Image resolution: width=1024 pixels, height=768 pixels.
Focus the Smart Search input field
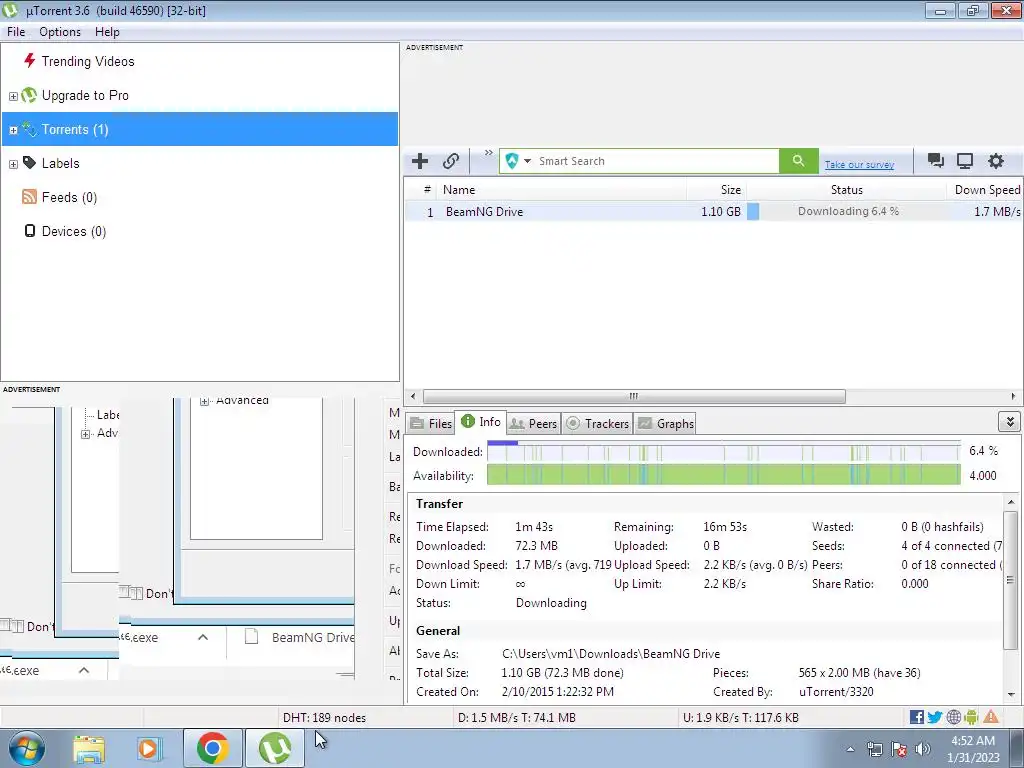click(656, 161)
